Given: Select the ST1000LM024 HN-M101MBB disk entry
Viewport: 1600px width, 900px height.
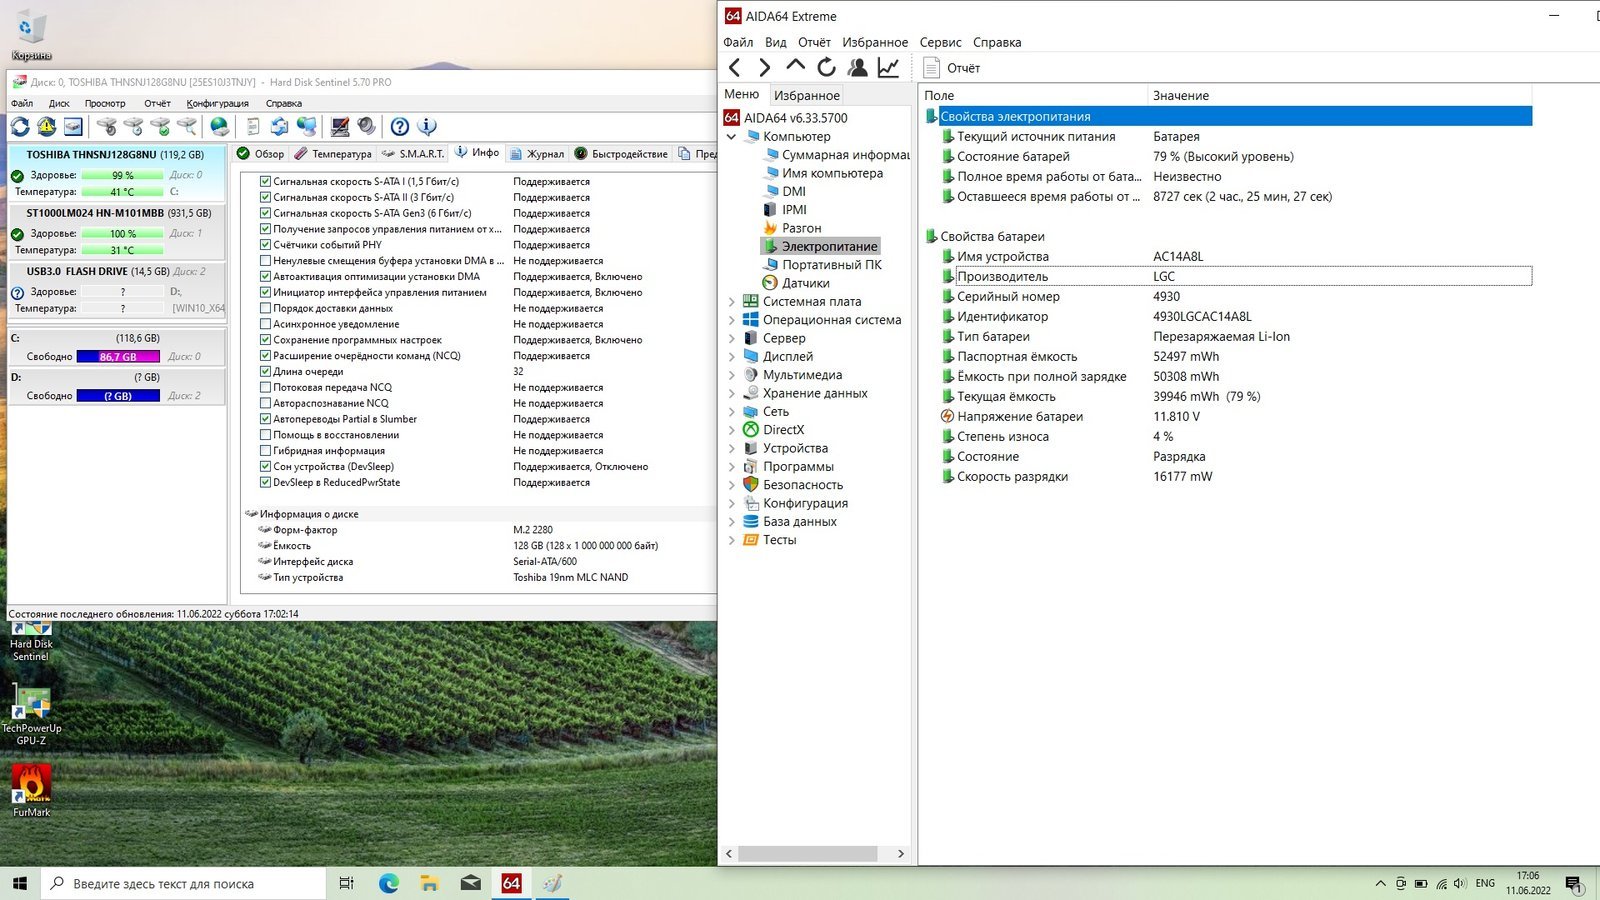Looking at the screenshot, I should (x=117, y=231).
